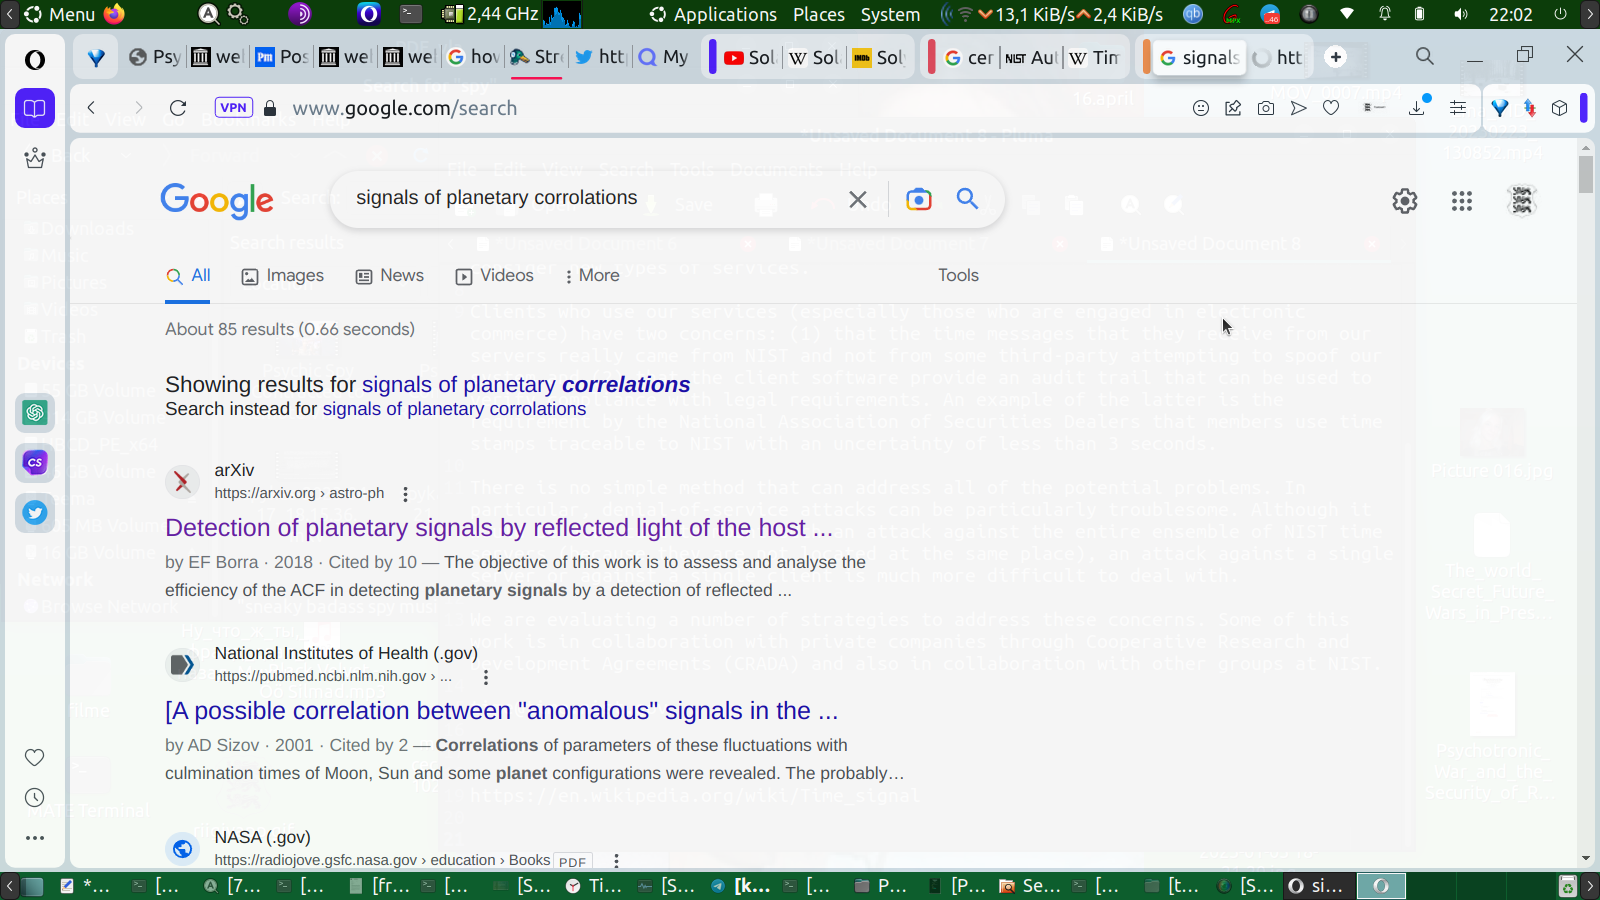This screenshot has height=900, width=1600.
Task: Toggle the VPN badge in the address bar
Action: (233, 108)
